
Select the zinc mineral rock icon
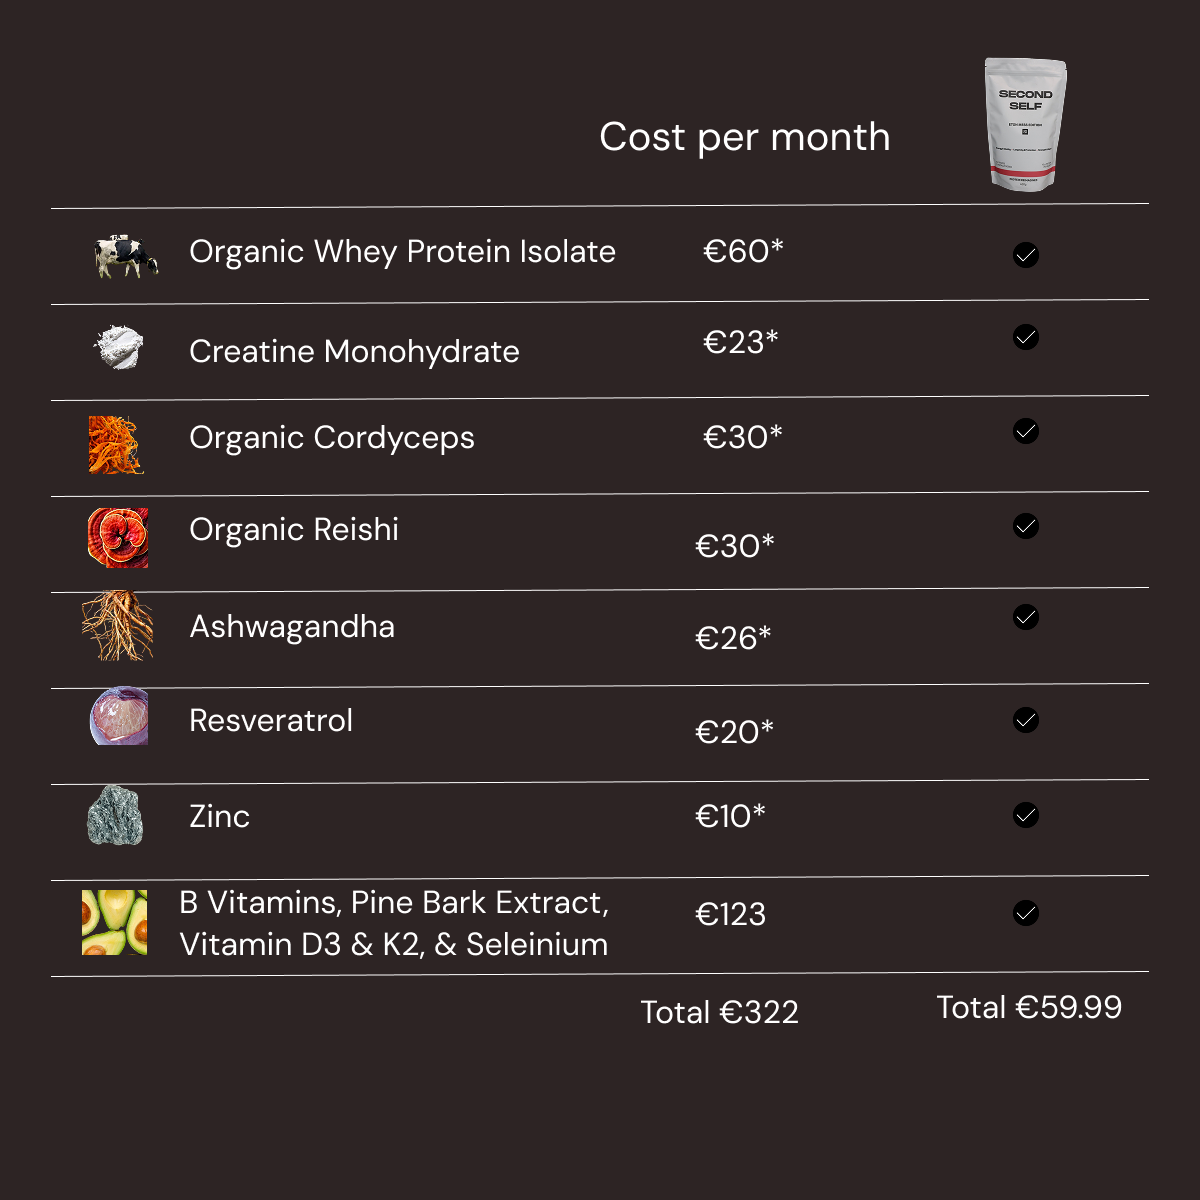pos(115,816)
